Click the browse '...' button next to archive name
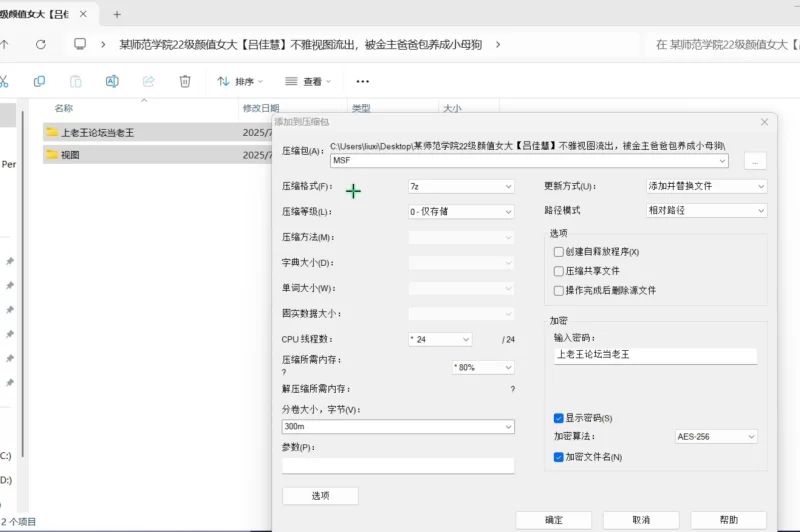800x532 pixels. point(755,160)
